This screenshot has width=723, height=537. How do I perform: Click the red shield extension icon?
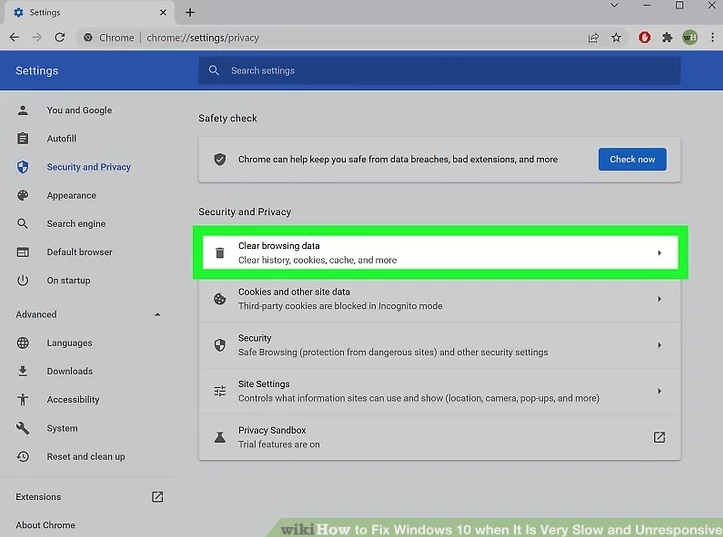[x=645, y=38]
